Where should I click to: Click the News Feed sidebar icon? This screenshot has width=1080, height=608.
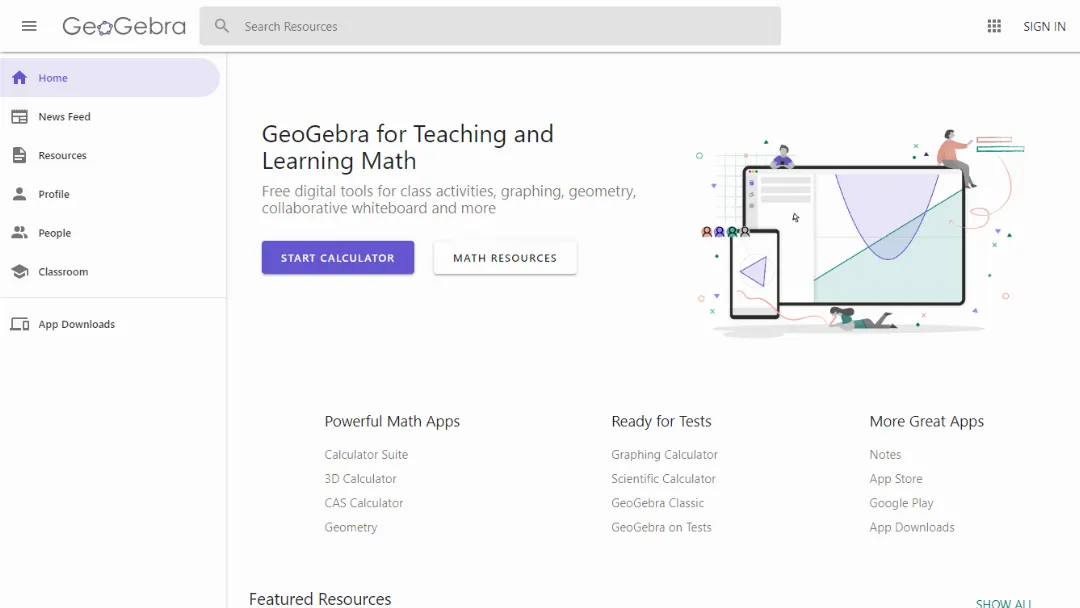[19, 117]
